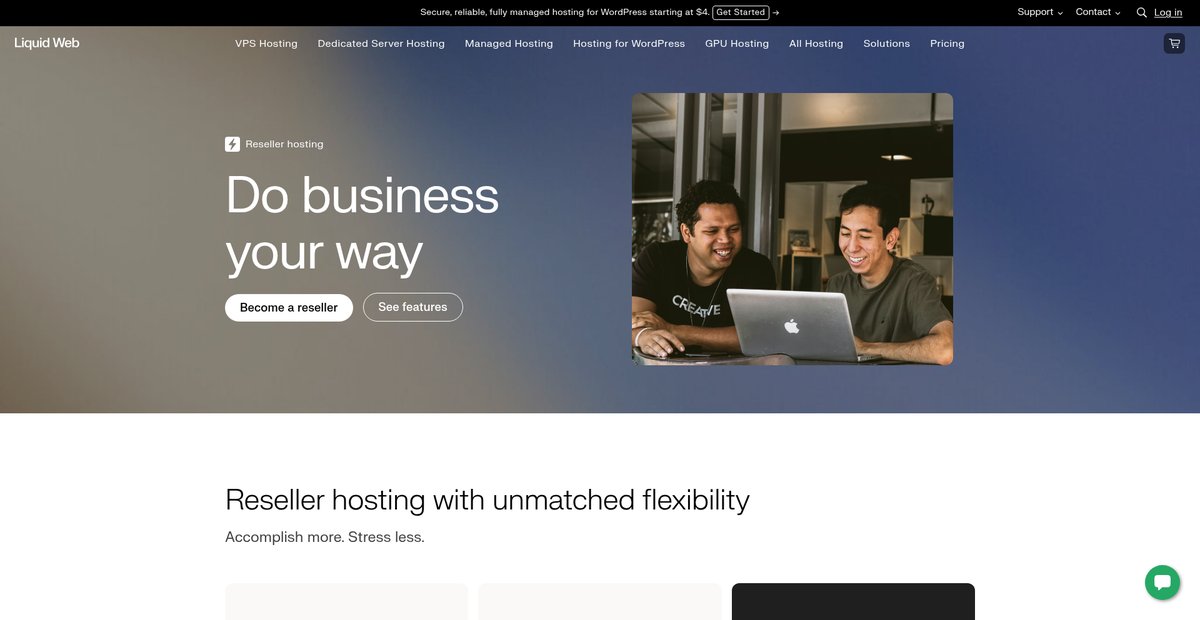Click the Reseller hosting lightning bolt icon

pyautogui.click(x=232, y=144)
